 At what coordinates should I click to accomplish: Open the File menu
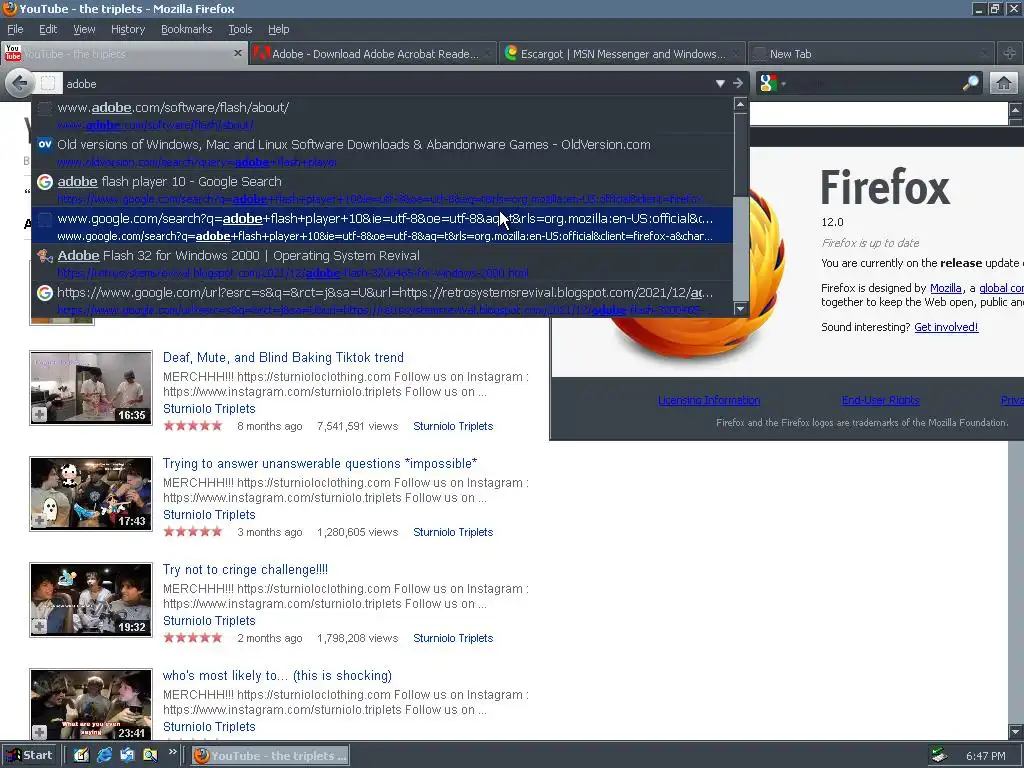coord(15,29)
